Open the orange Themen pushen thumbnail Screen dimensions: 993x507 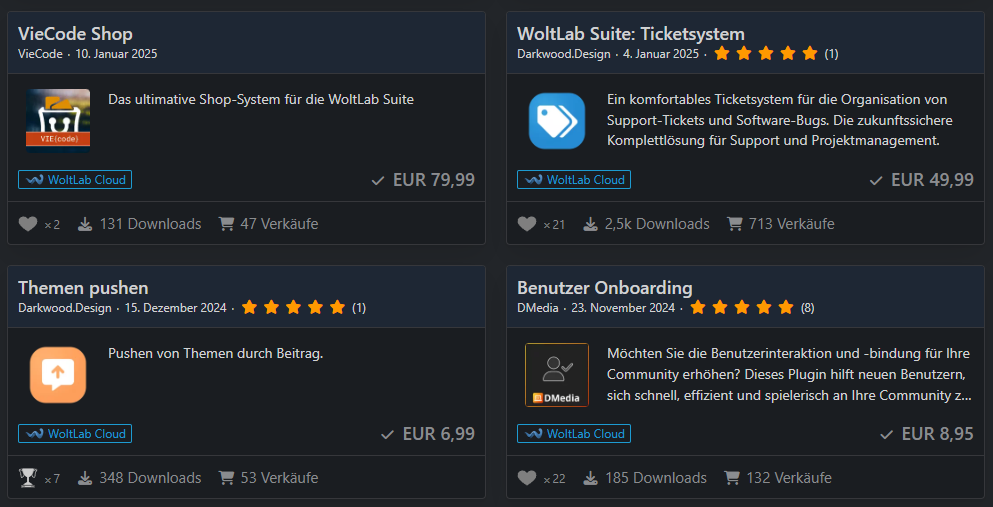(x=58, y=374)
